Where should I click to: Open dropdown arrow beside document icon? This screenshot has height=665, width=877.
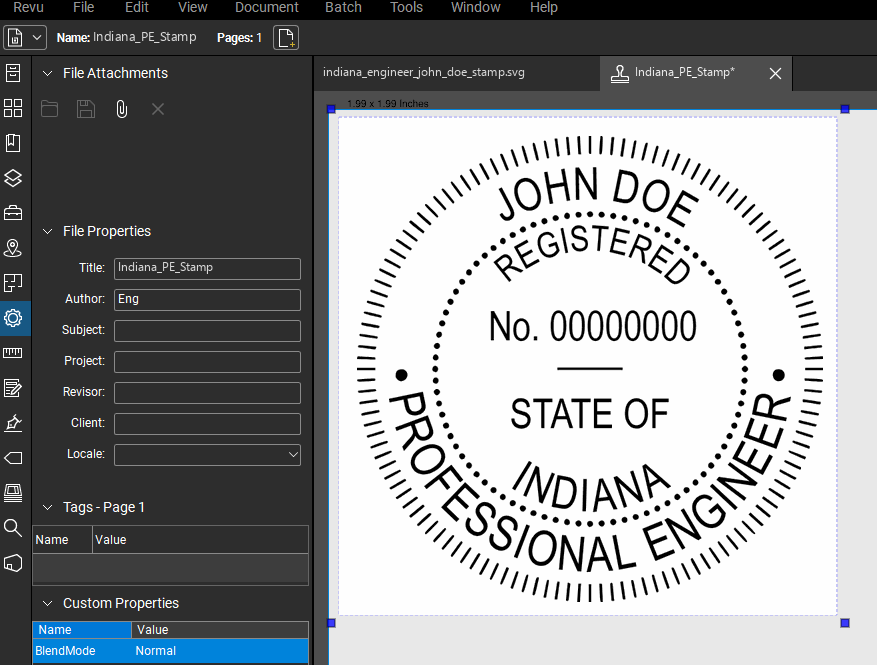36,38
